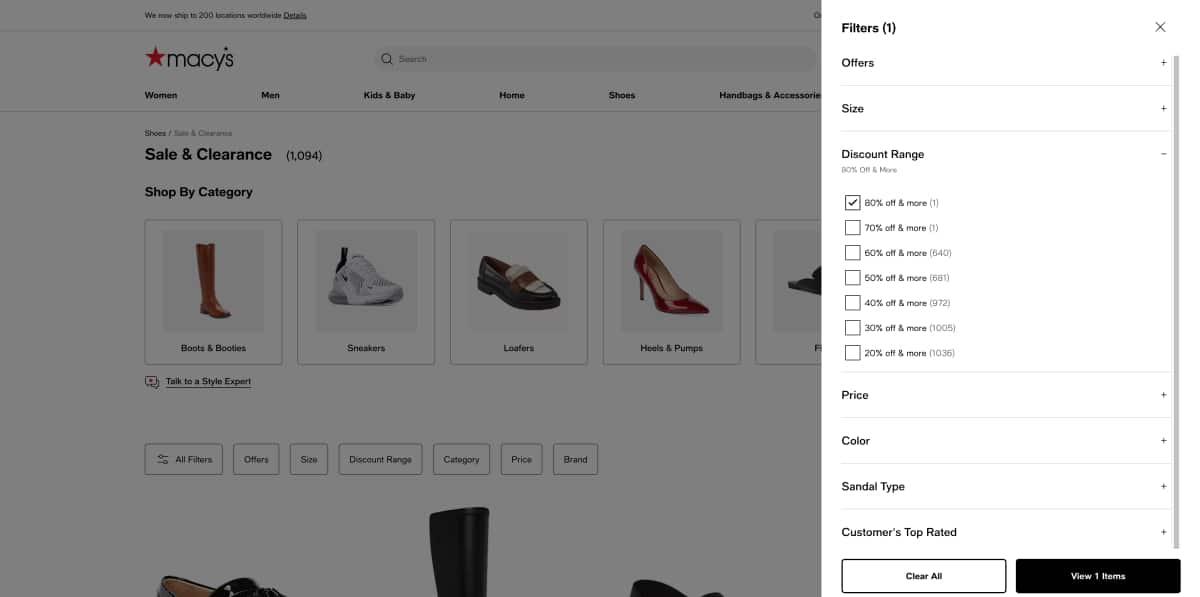This screenshot has height=597, width=1200.
Task: Click the Clear All button
Action: pos(923,575)
